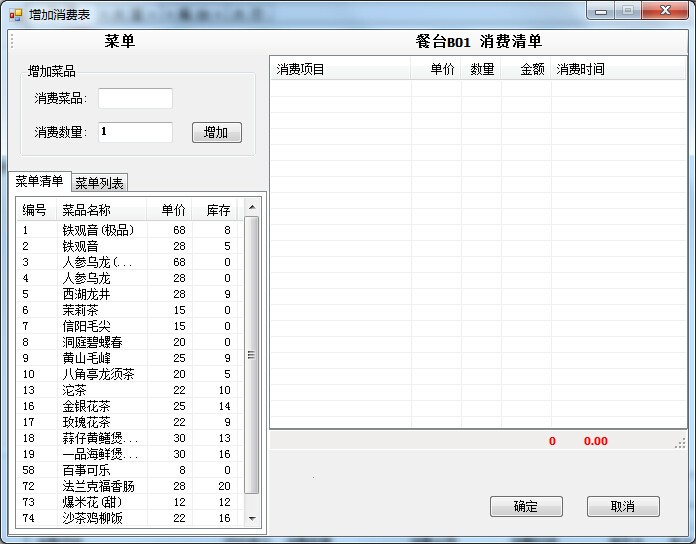Screen dimensions: 696x544
Task: Select the 茉莉茶 row
Action: (x=130, y=310)
